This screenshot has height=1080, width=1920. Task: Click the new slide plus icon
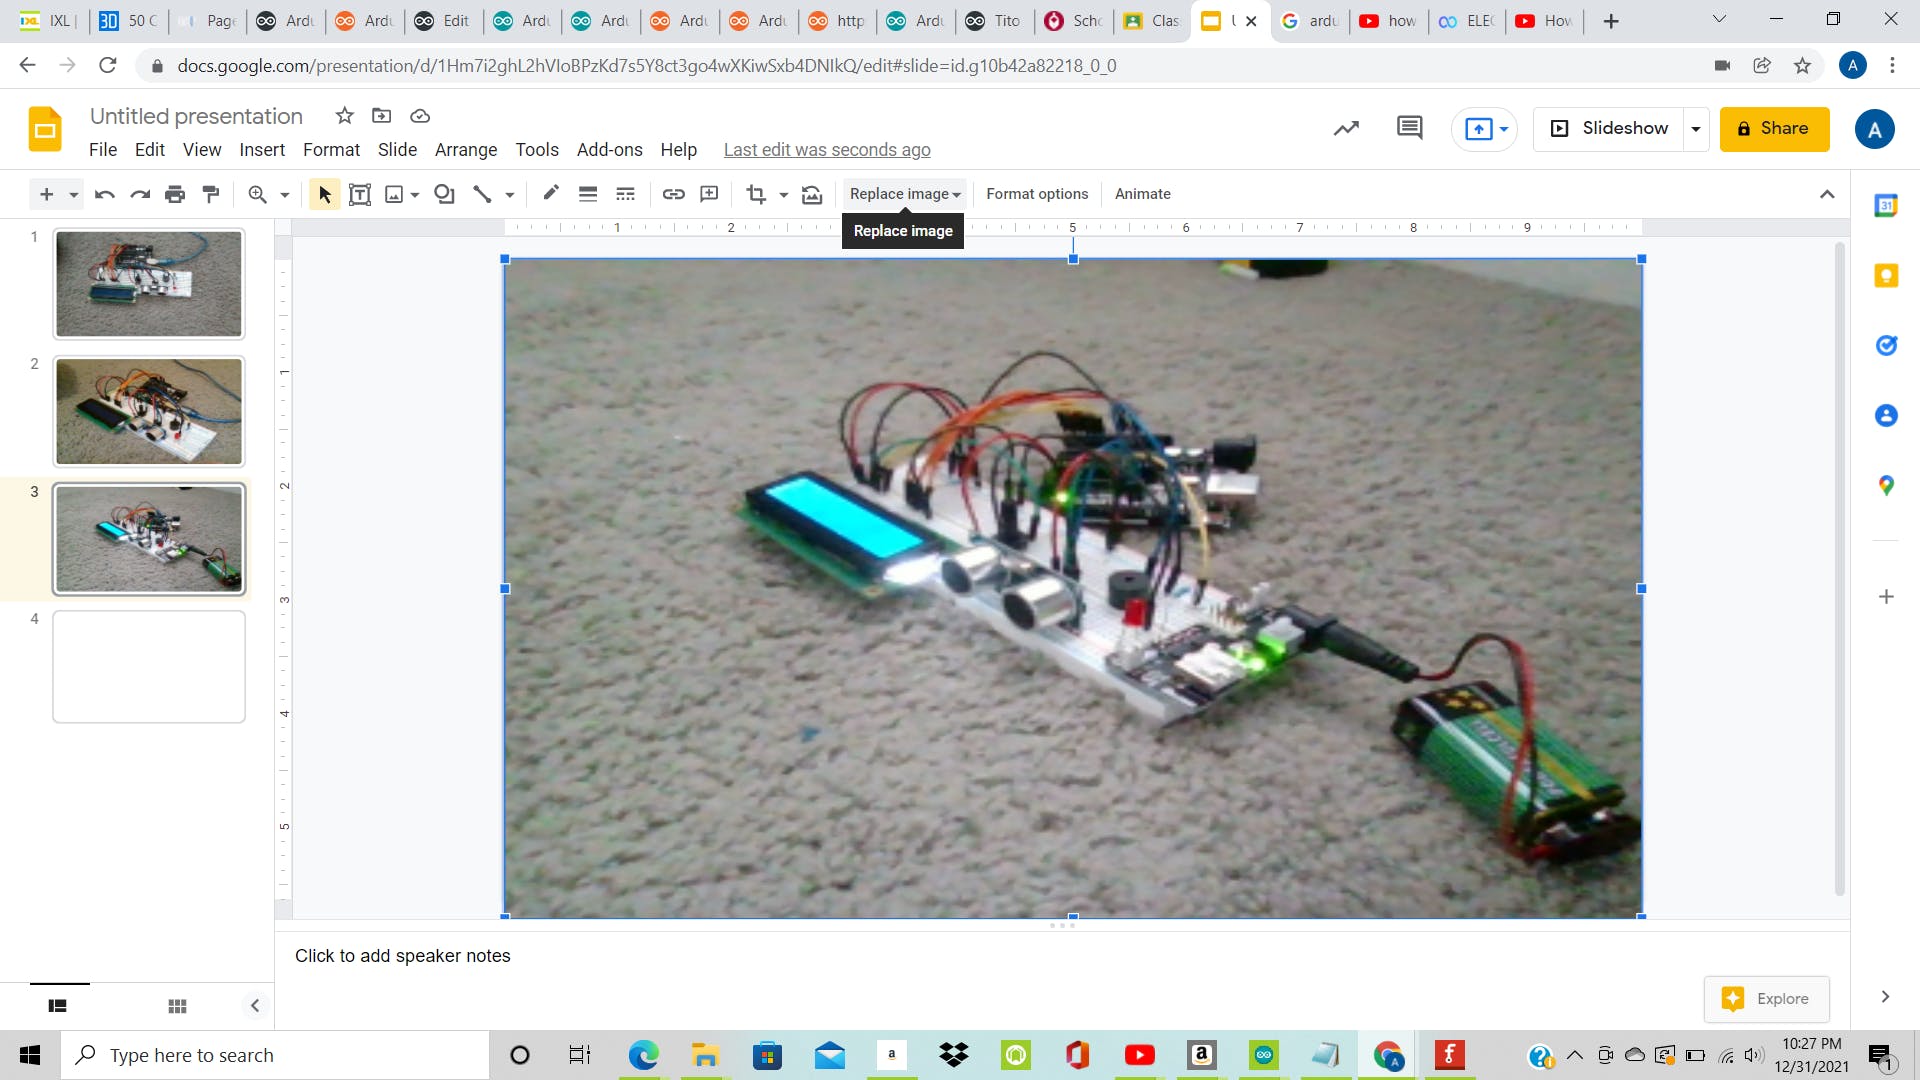pos(46,194)
